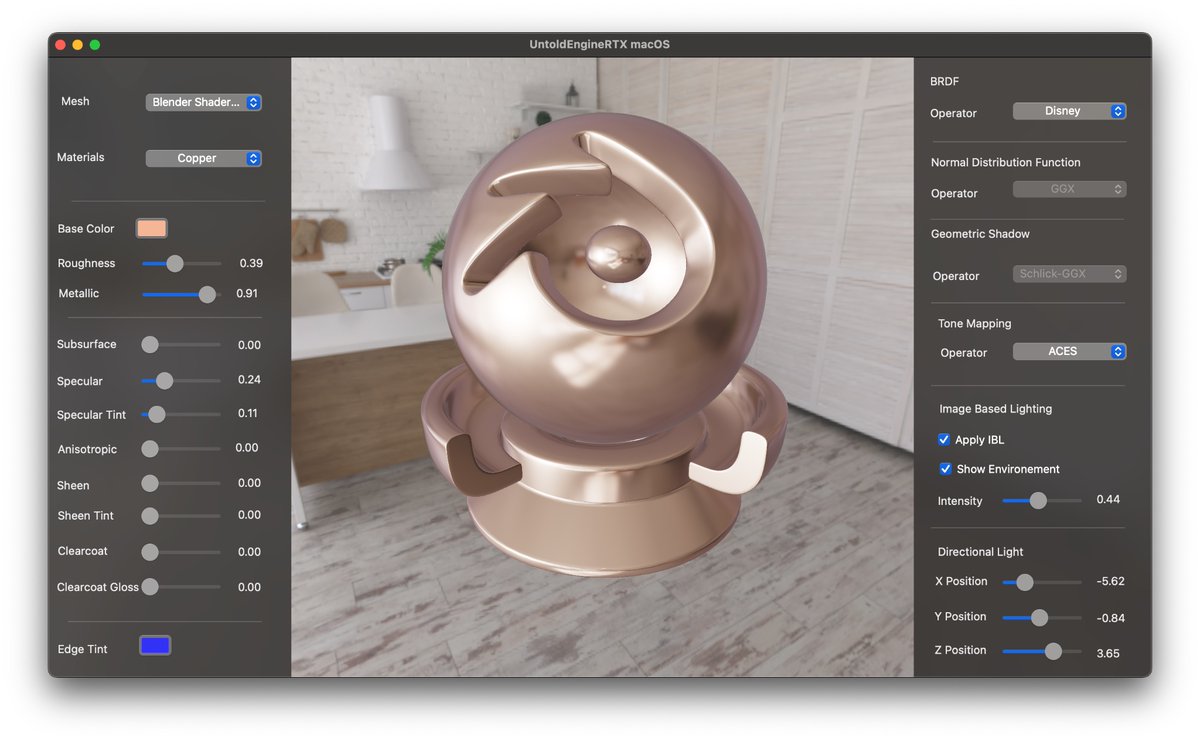
Task: Click the Y Position value -0.84
Action: [1110, 618]
